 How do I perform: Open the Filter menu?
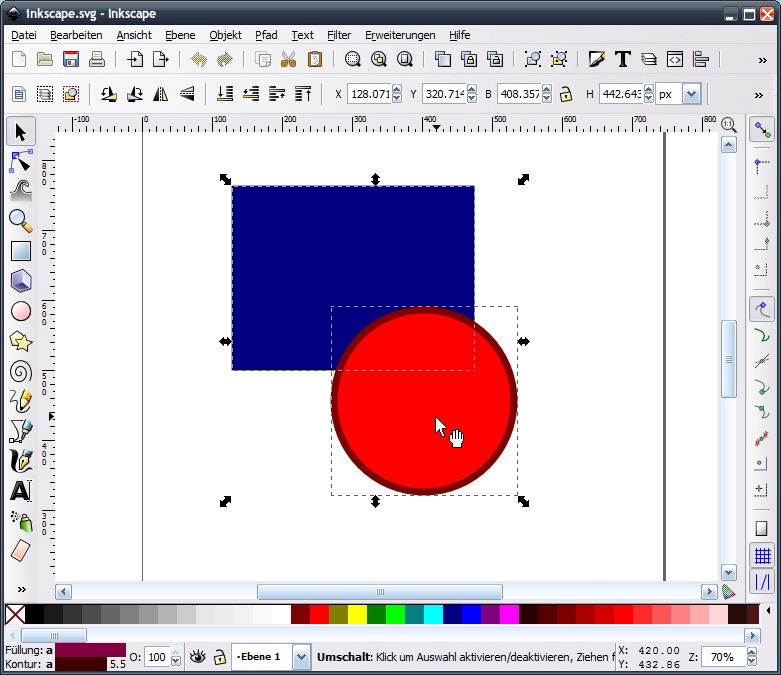pos(339,35)
